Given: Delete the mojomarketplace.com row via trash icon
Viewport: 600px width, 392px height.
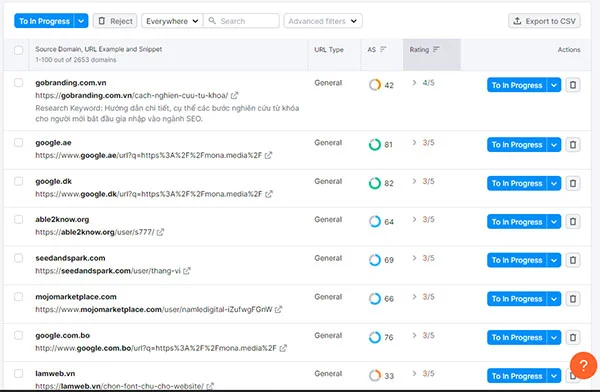Looking at the screenshot, I should point(573,299).
